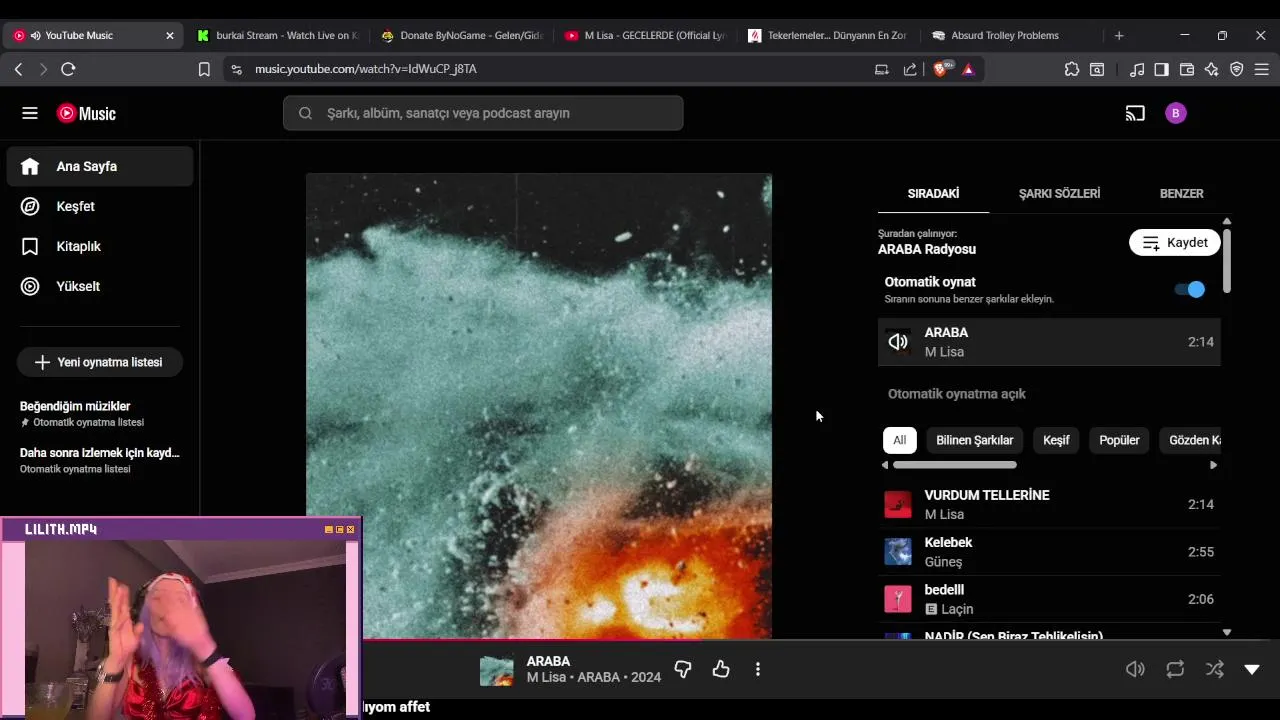Open the Brave Wallet icon

point(1187,69)
